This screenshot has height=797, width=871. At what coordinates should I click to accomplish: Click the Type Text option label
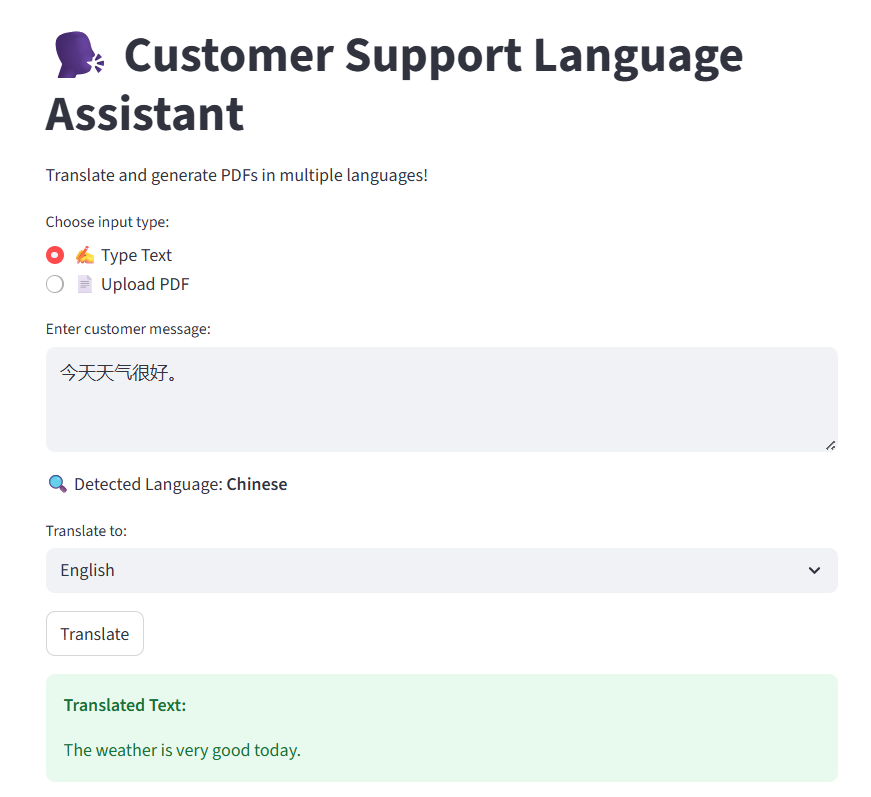coord(136,255)
